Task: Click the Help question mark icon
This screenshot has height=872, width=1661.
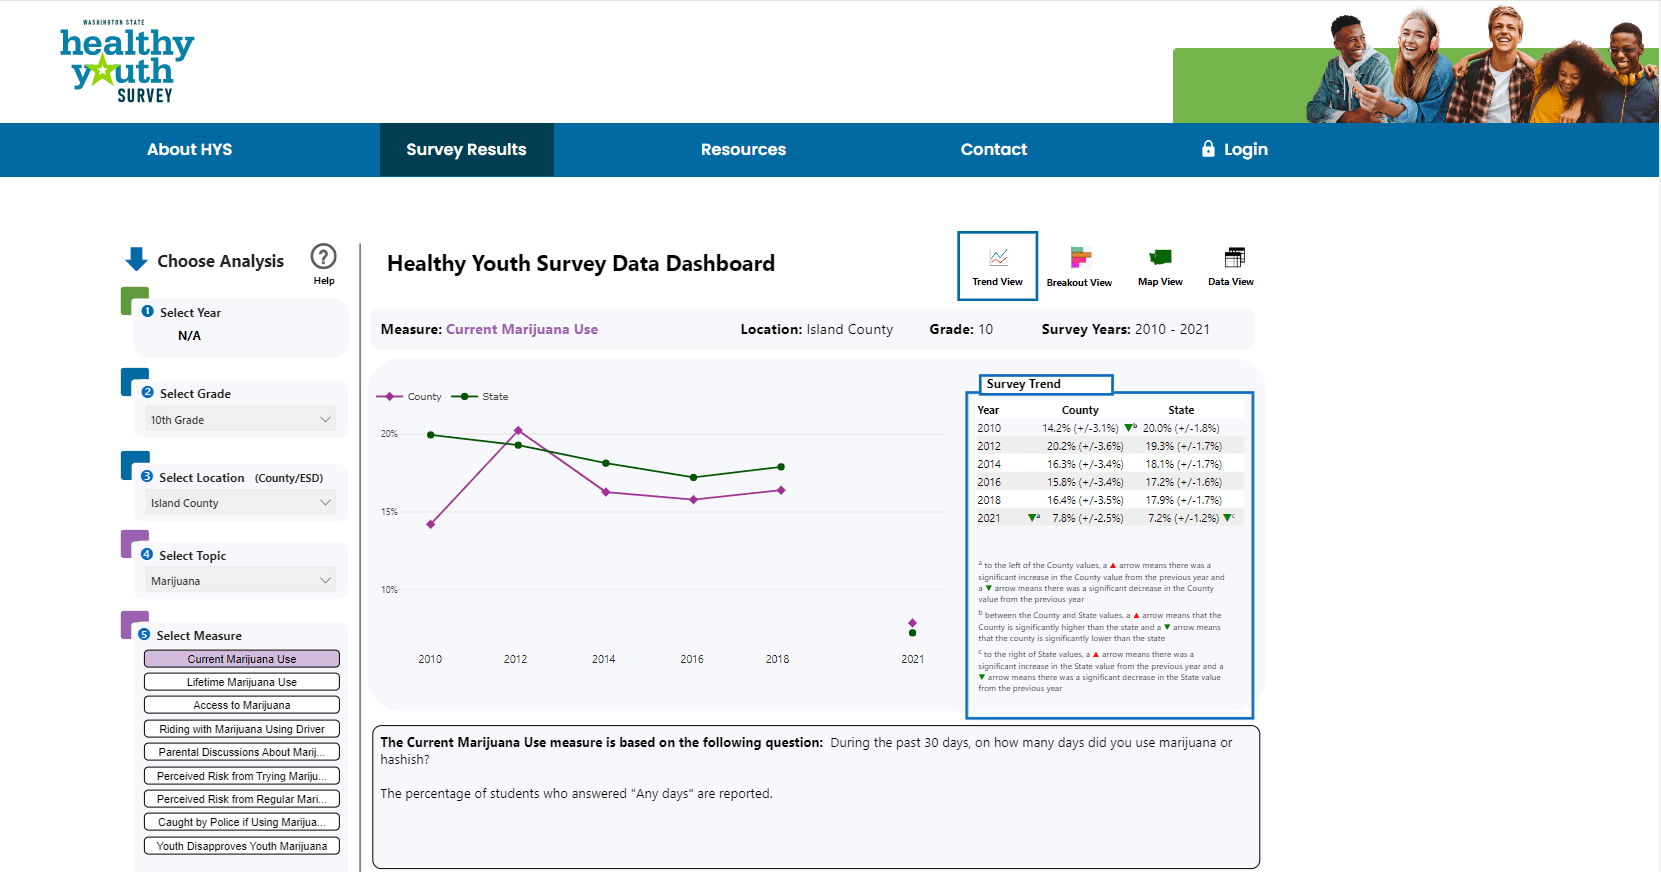Action: [x=323, y=257]
